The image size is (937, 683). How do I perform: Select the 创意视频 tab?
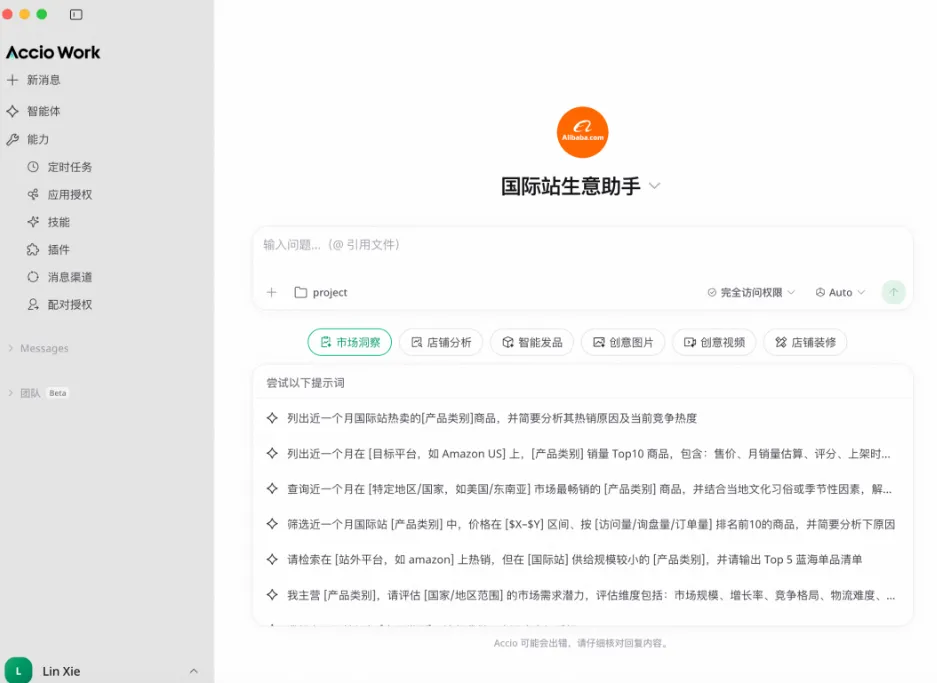[x=714, y=342]
